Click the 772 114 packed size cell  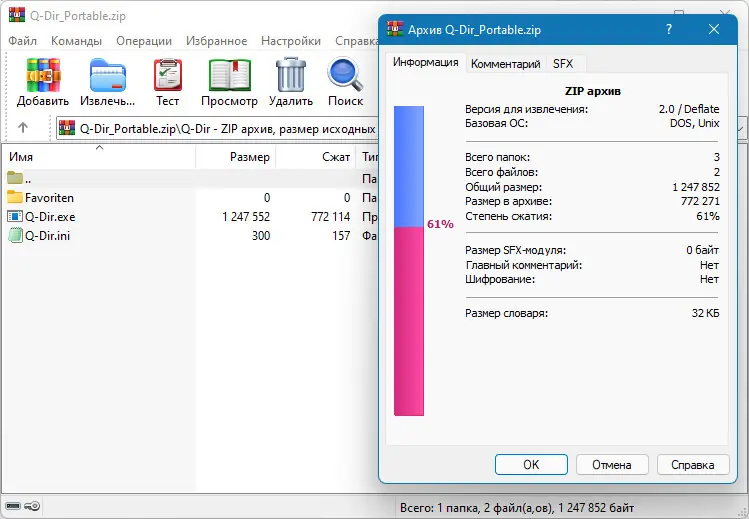click(331, 216)
